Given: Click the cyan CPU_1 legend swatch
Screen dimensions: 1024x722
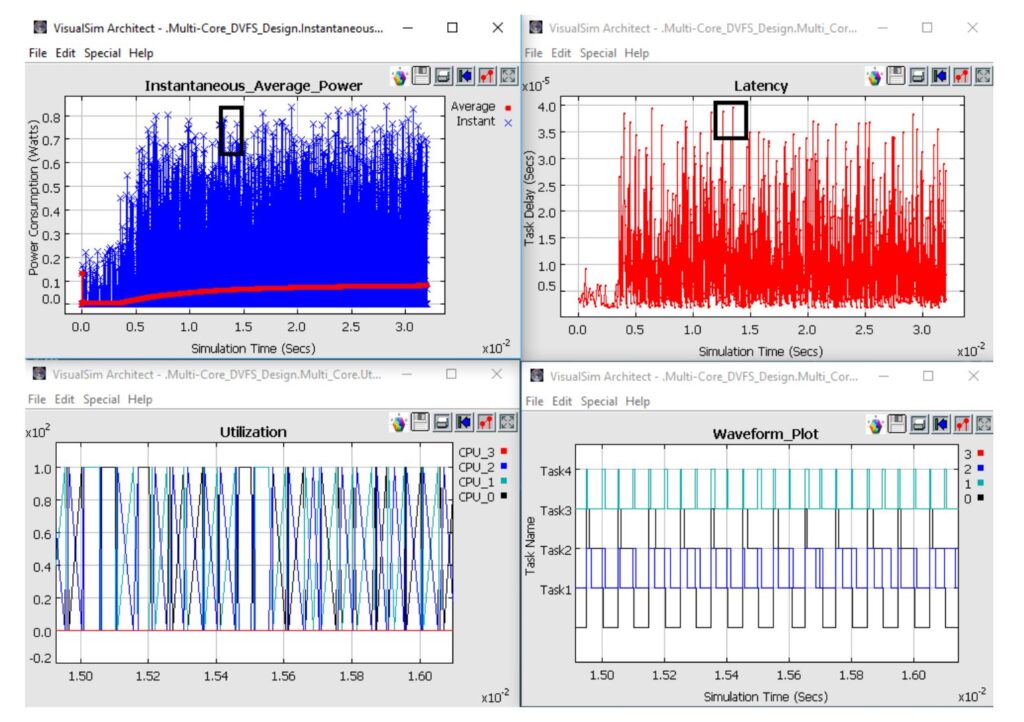Looking at the screenshot, I should [504, 481].
